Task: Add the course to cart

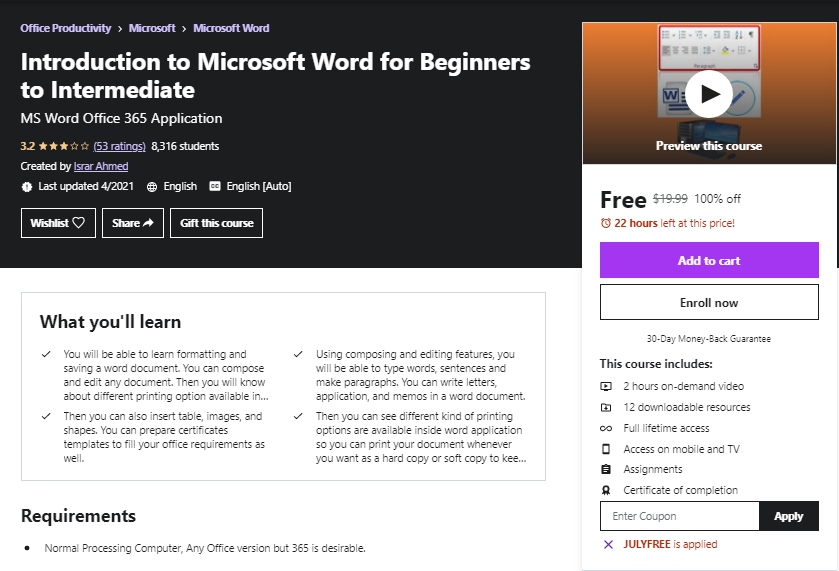Action: coord(709,260)
